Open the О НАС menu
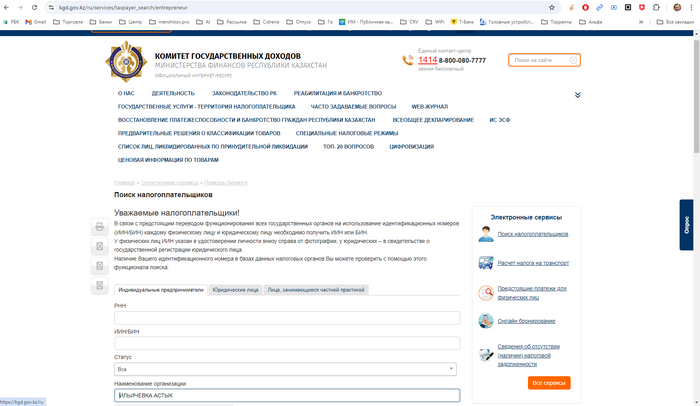 pyautogui.click(x=126, y=93)
